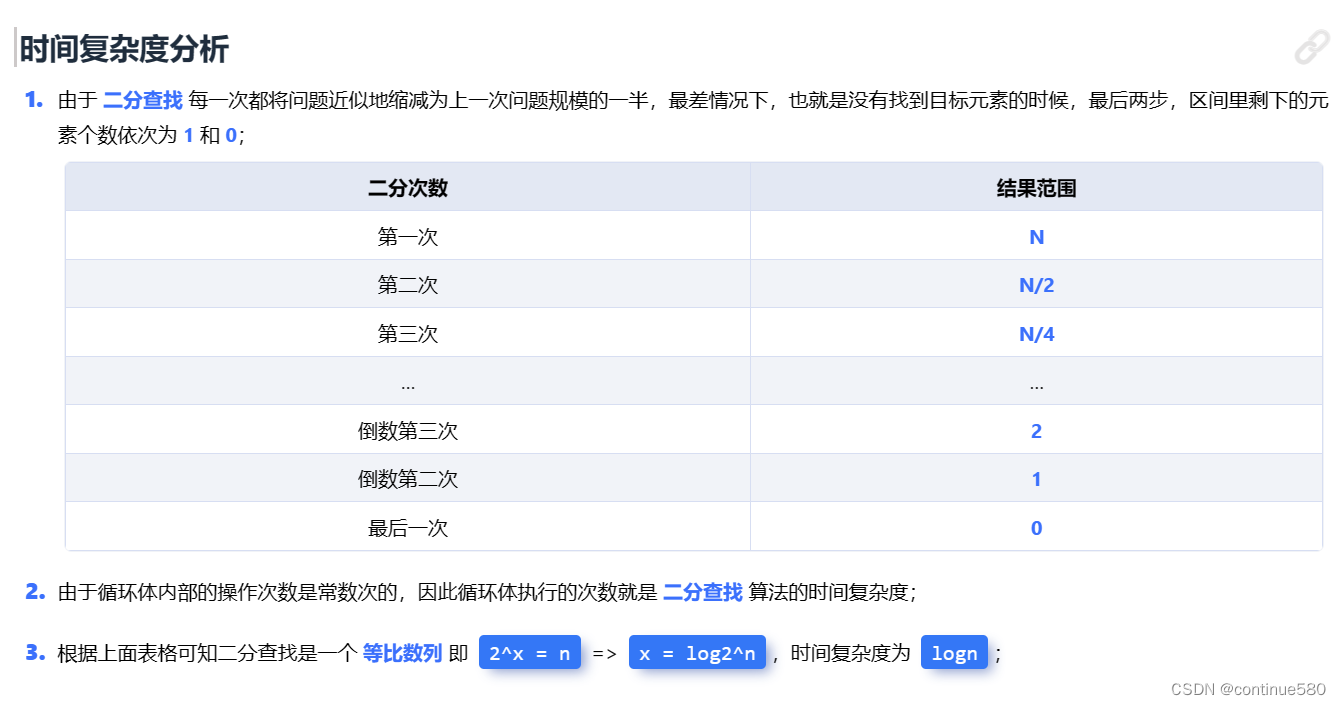
Task: Select the 第三次 row label
Action: [x=408, y=333]
